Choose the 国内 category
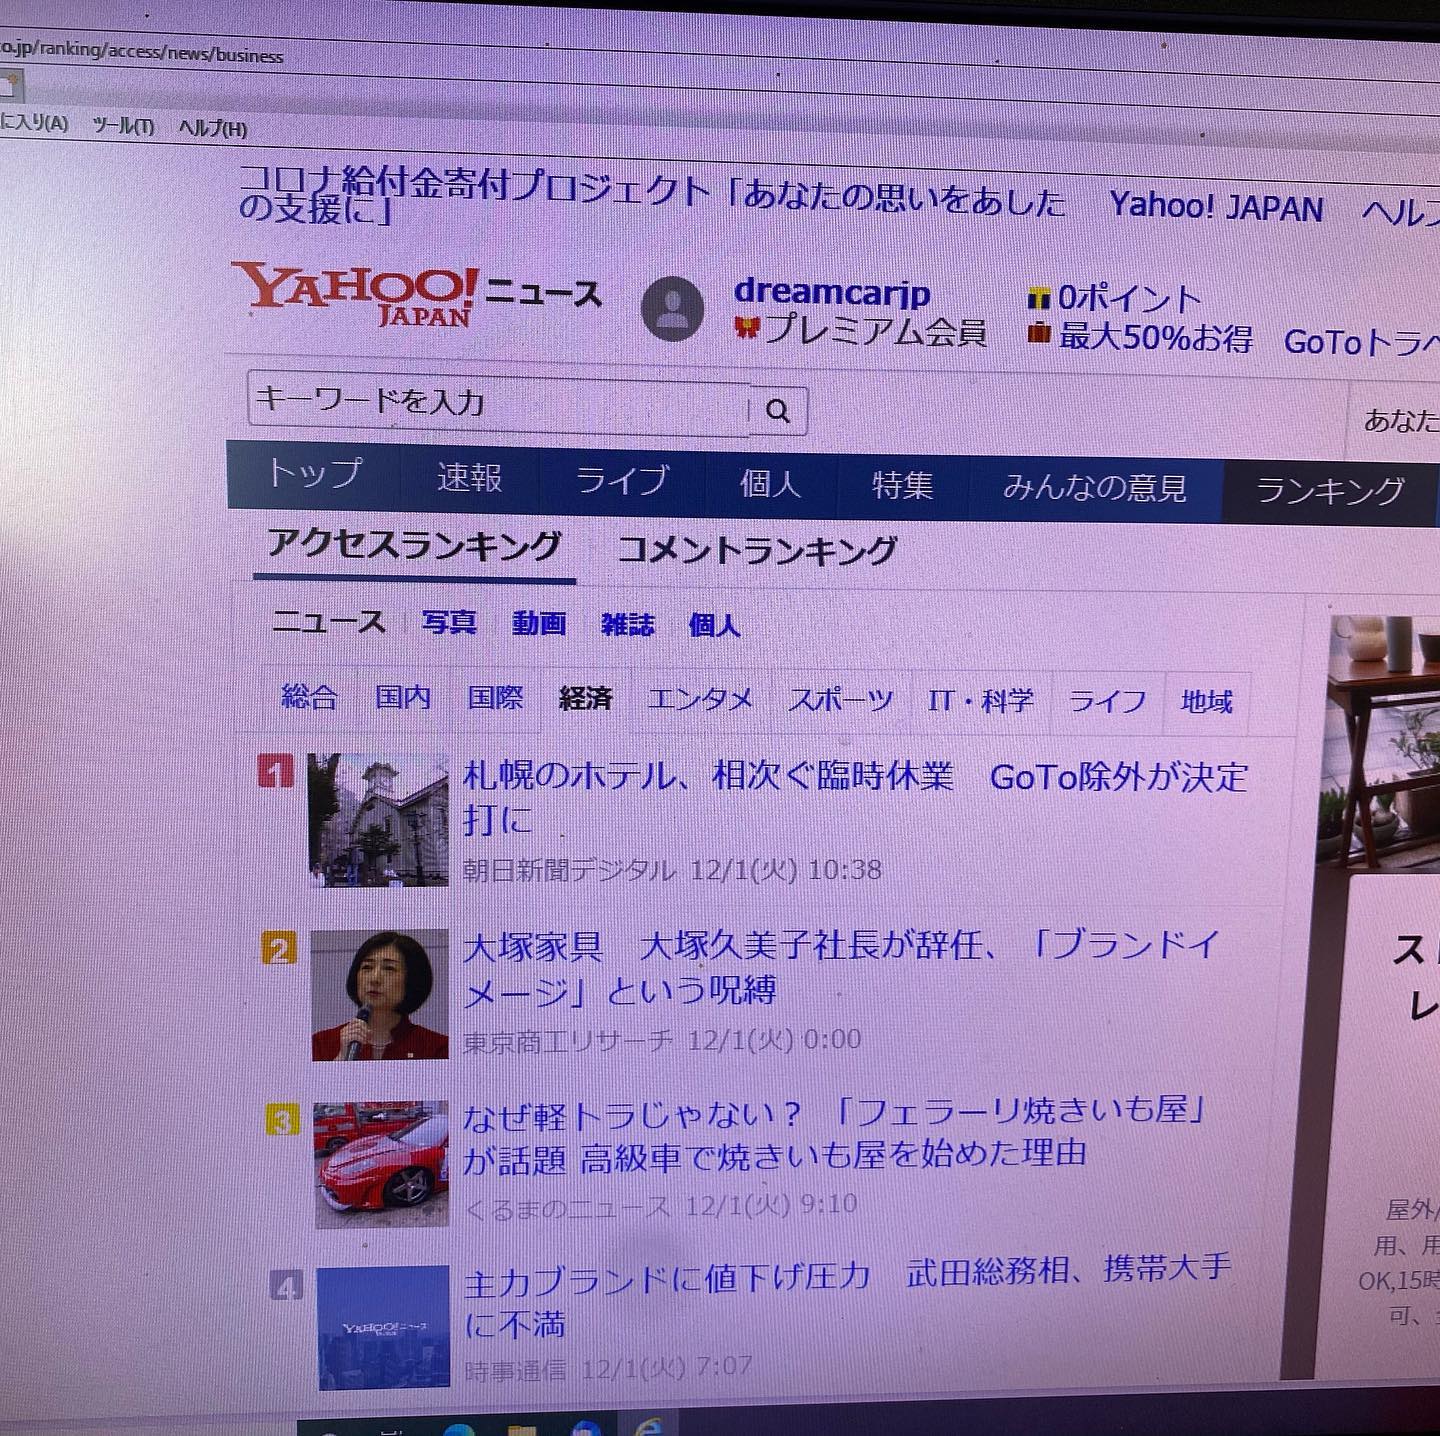1440x1436 pixels. tap(403, 697)
